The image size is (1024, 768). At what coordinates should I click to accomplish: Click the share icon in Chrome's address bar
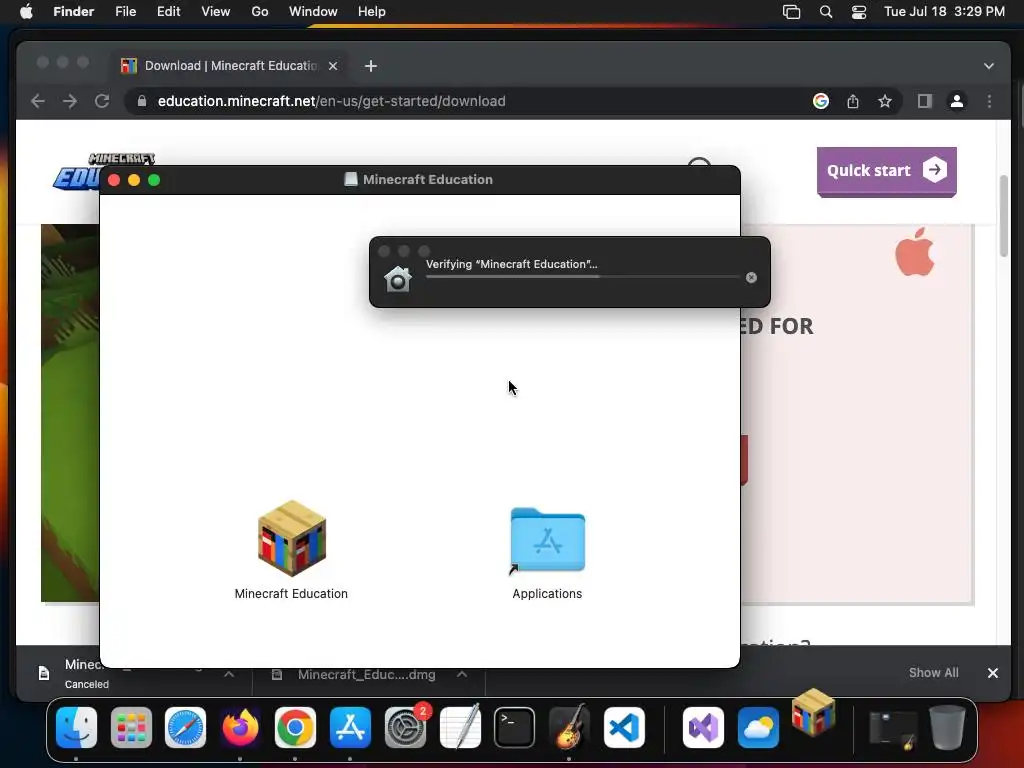[x=853, y=101]
